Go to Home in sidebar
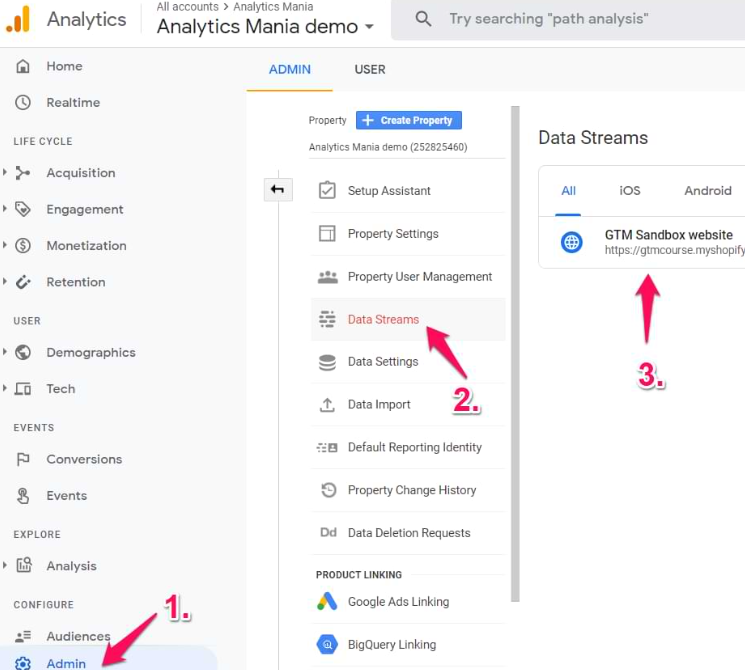Image resolution: width=752 pixels, height=670 pixels. 64,66
